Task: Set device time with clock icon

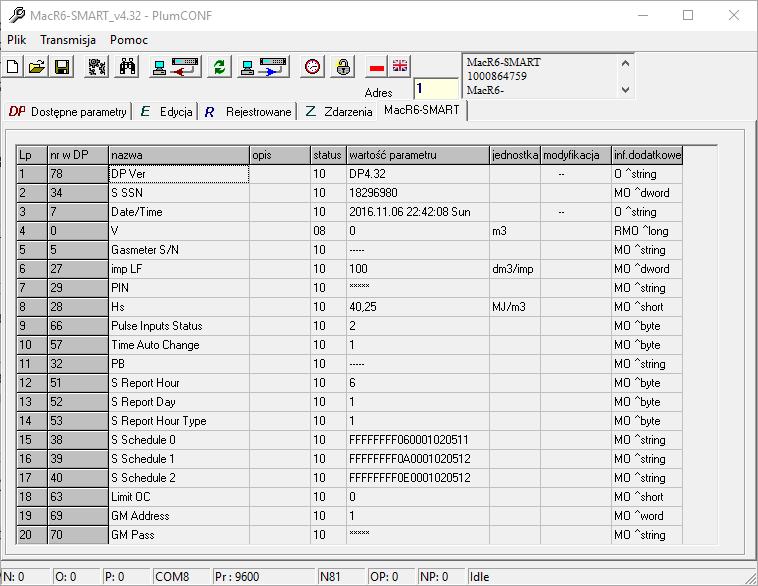Action: point(312,67)
